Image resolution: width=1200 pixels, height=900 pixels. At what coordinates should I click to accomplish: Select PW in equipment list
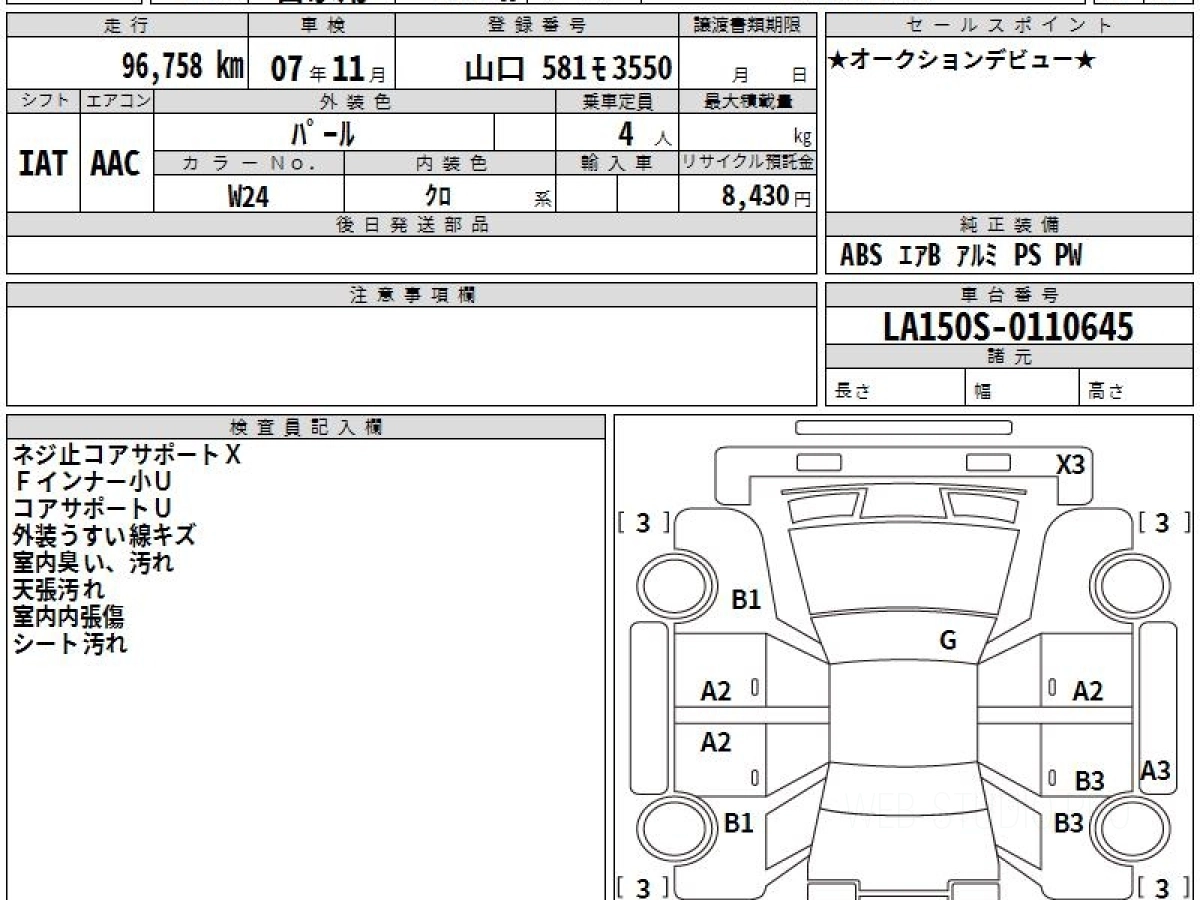[x=1069, y=256]
